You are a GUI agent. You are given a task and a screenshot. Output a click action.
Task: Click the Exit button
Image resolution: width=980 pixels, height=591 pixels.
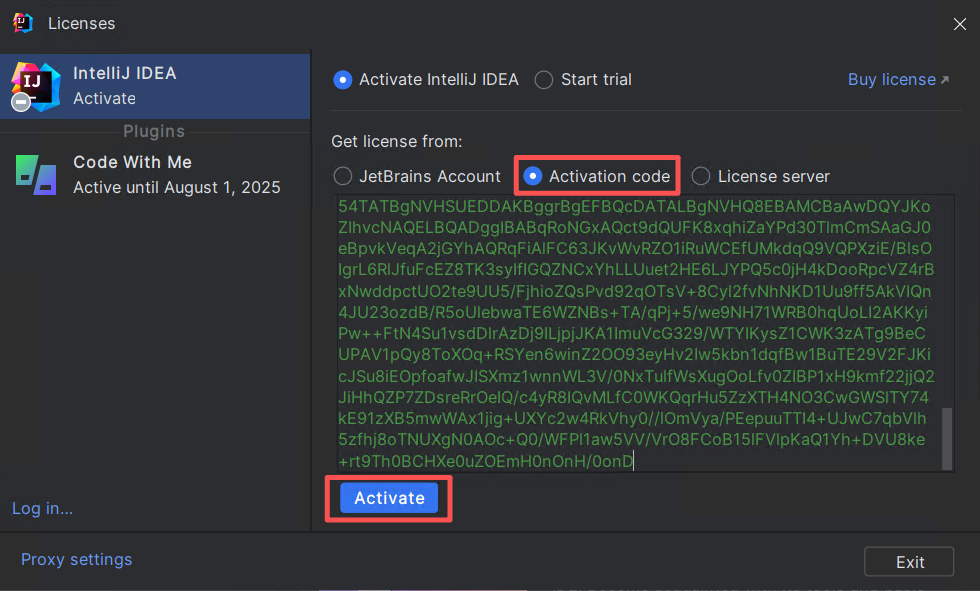point(909,562)
